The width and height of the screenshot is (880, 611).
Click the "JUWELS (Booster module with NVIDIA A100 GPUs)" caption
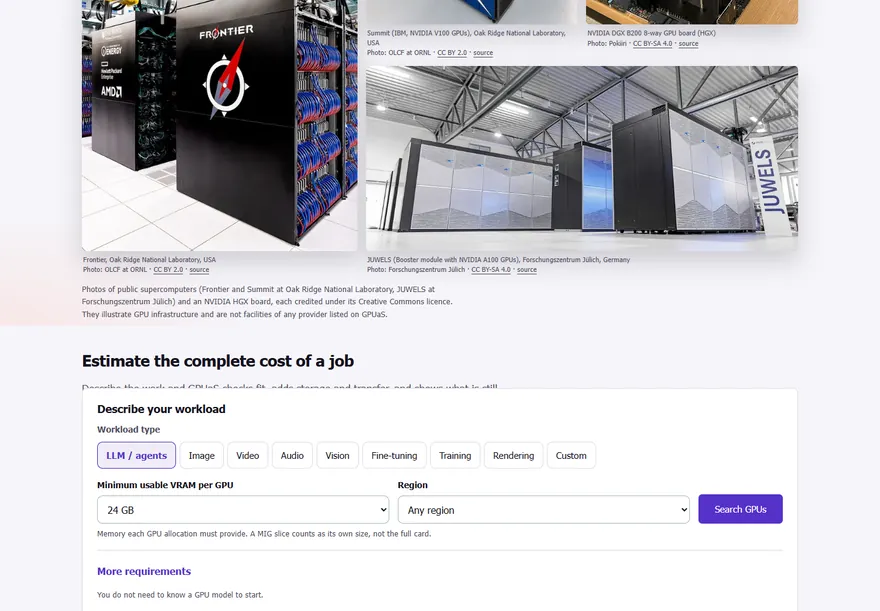(498, 260)
